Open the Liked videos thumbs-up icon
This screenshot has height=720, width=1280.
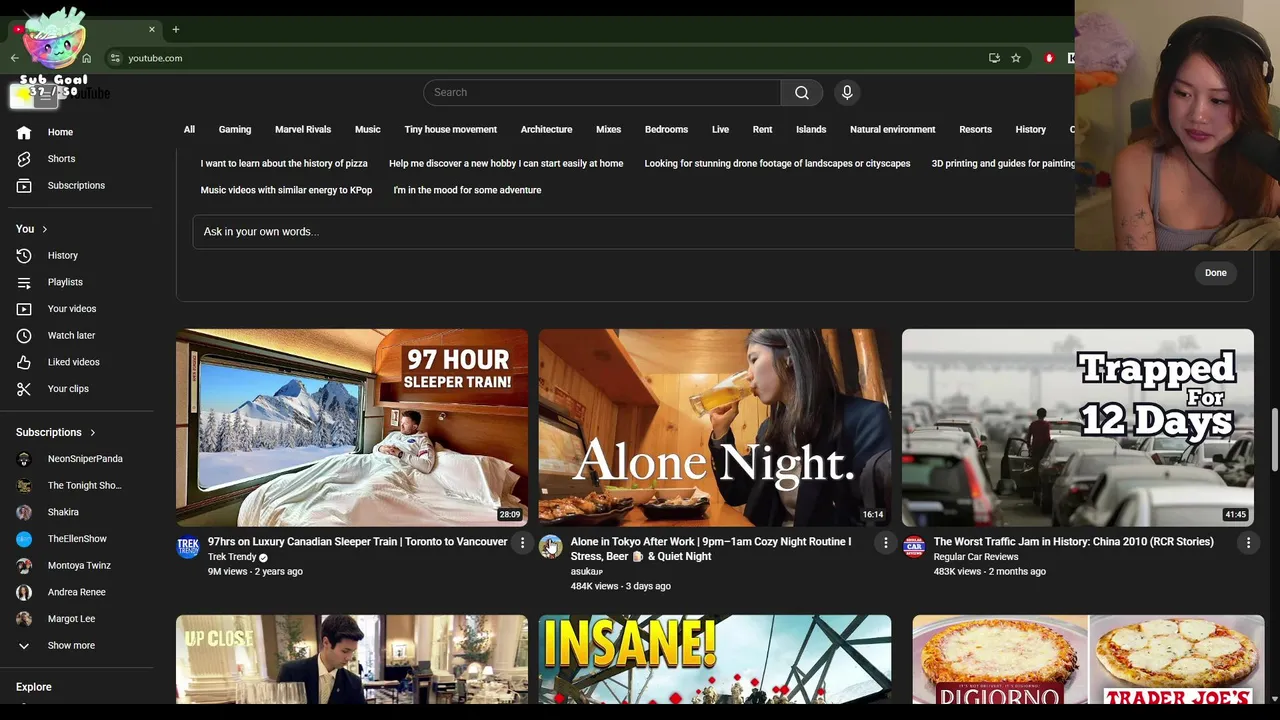(24, 362)
